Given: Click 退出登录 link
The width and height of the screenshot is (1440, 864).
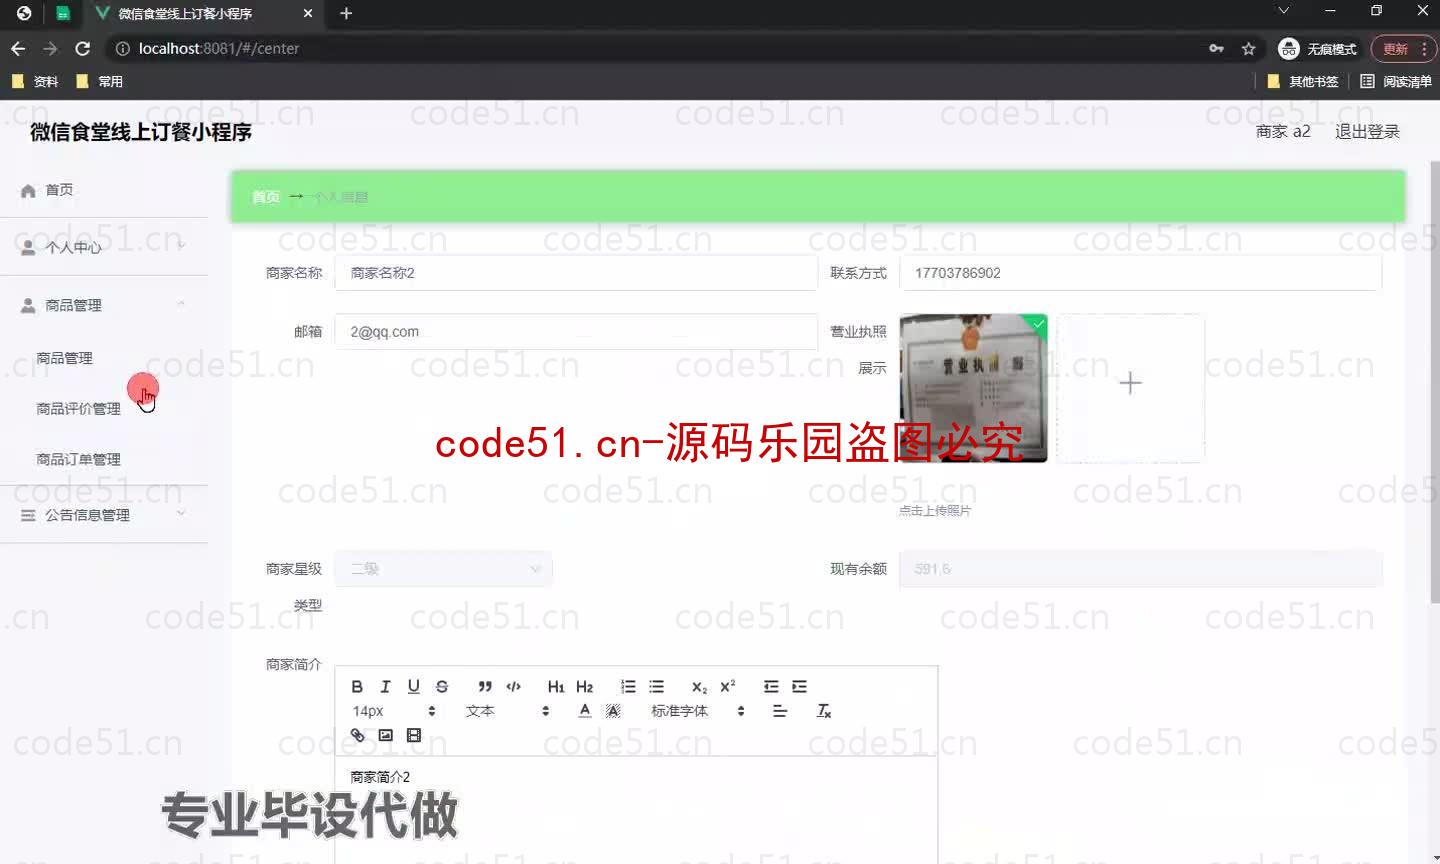Looking at the screenshot, I should 1367,131.
